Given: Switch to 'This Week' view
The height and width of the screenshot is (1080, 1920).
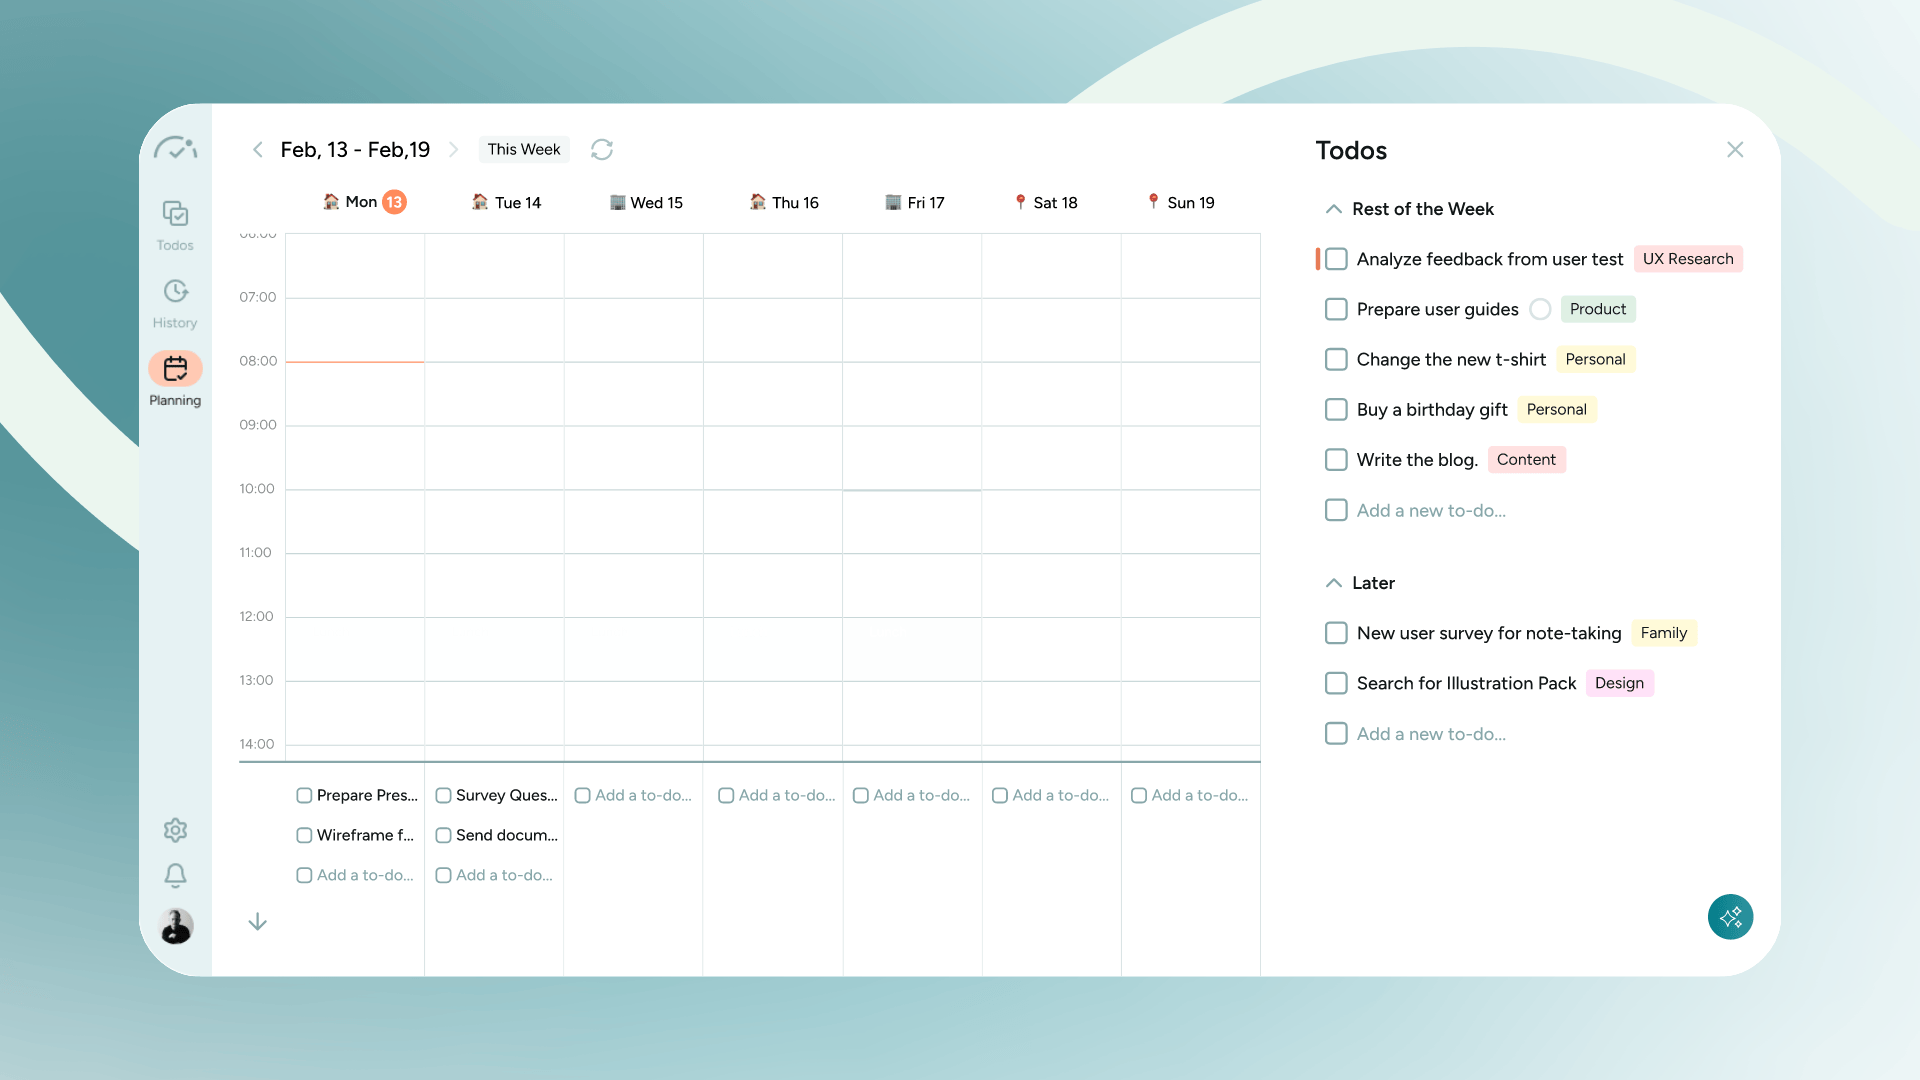Looking at the screenshot, I should [524, 149].
